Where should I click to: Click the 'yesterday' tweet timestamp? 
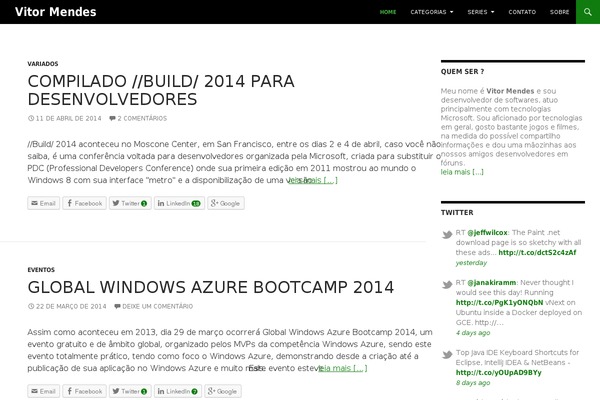point(471,263)
